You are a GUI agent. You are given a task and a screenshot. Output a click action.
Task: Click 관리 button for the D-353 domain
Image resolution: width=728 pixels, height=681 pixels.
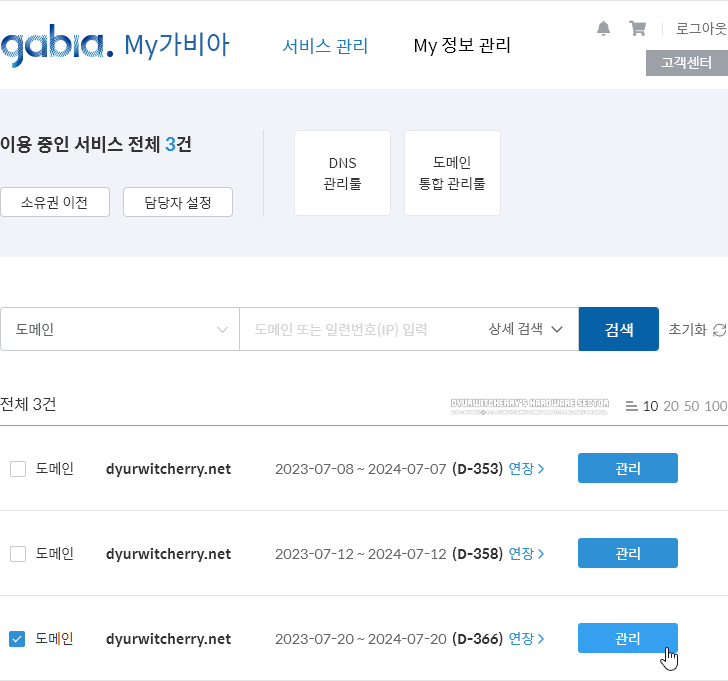point(628,468)
